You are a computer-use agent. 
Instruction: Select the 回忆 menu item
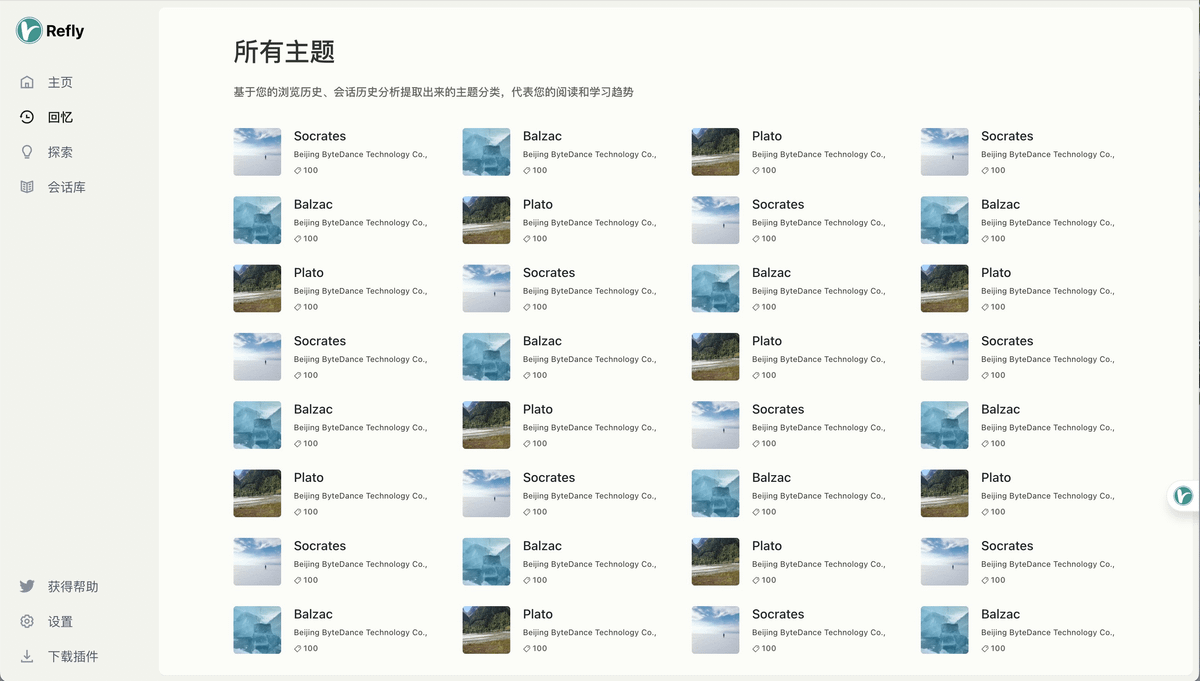[60, 117]
